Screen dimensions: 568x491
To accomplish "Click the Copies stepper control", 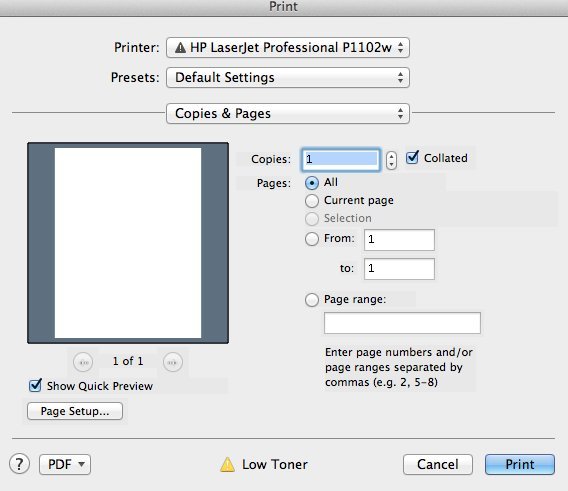I will tap(391, 160).
